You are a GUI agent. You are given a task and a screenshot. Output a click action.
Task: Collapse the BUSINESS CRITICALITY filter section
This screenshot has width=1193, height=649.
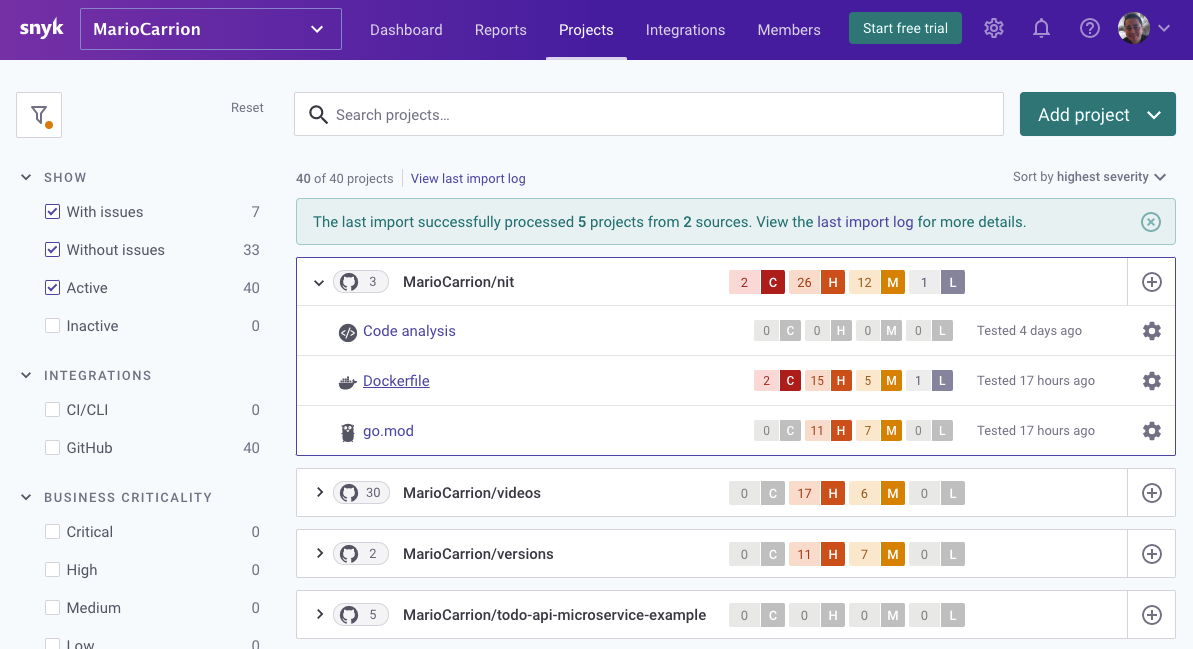[26, 497]
